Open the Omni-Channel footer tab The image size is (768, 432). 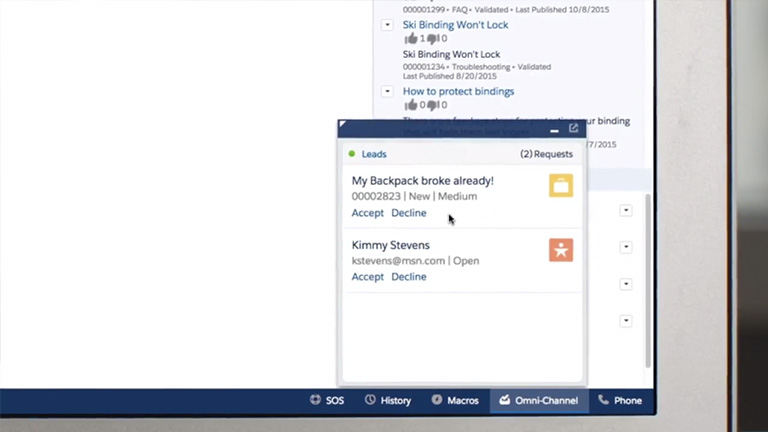click(x=539, y=401)
